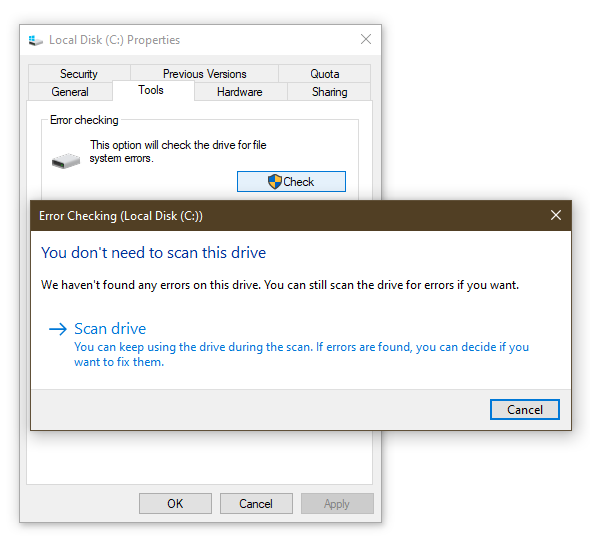Open the Previous Versions tab
The width and height of the screenshot is (590, 545).
[204, 73]
